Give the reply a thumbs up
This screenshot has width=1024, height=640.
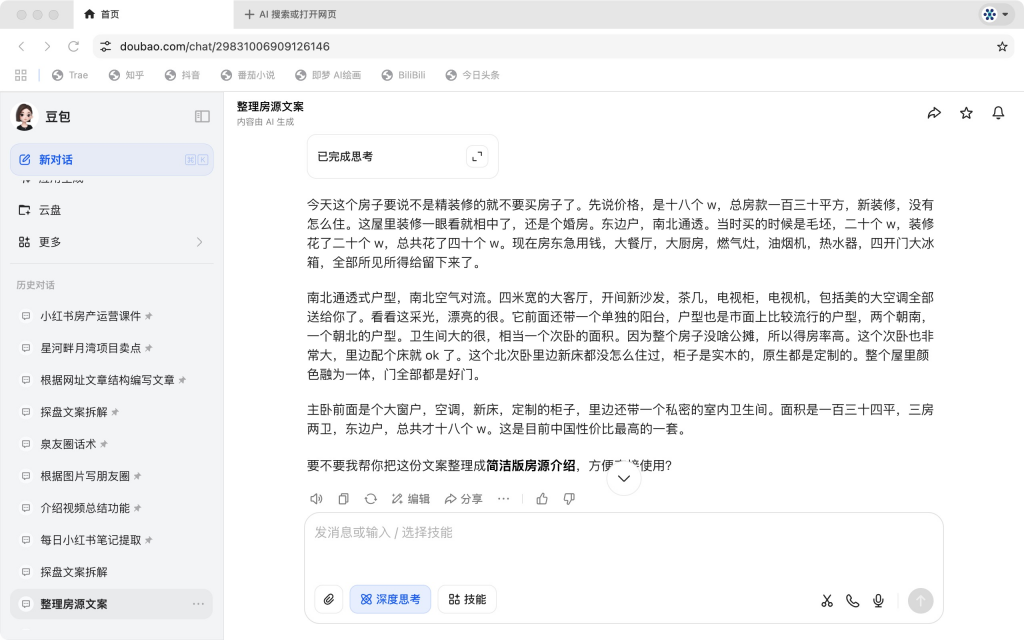pyautogui.click(x=541, y=498)
